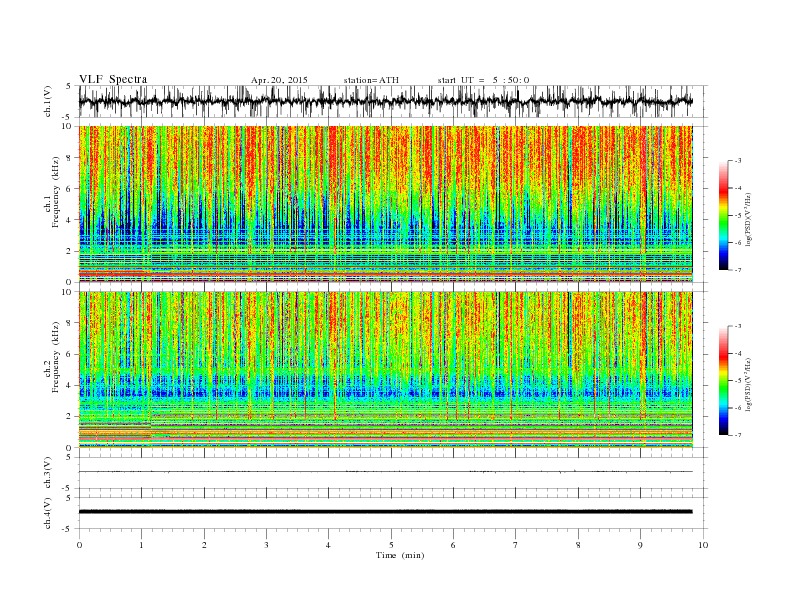Click the '0' tick on time axis
This screenshot has width=792, height=612.
(x=79, y=545)
